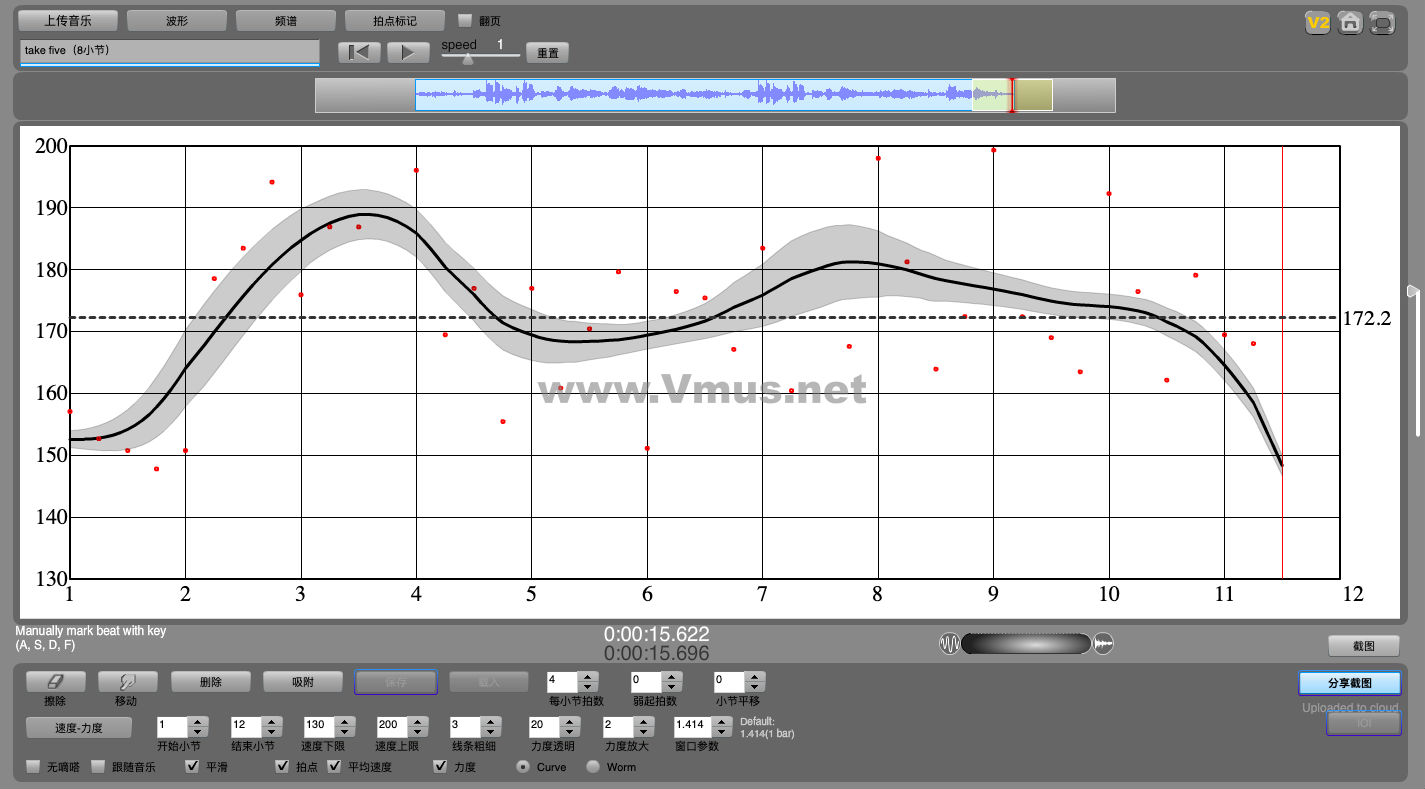Uncheck the 力度 dynamics checkbox
Screen dimensions: 1425x789
click(x=440, y=767)
